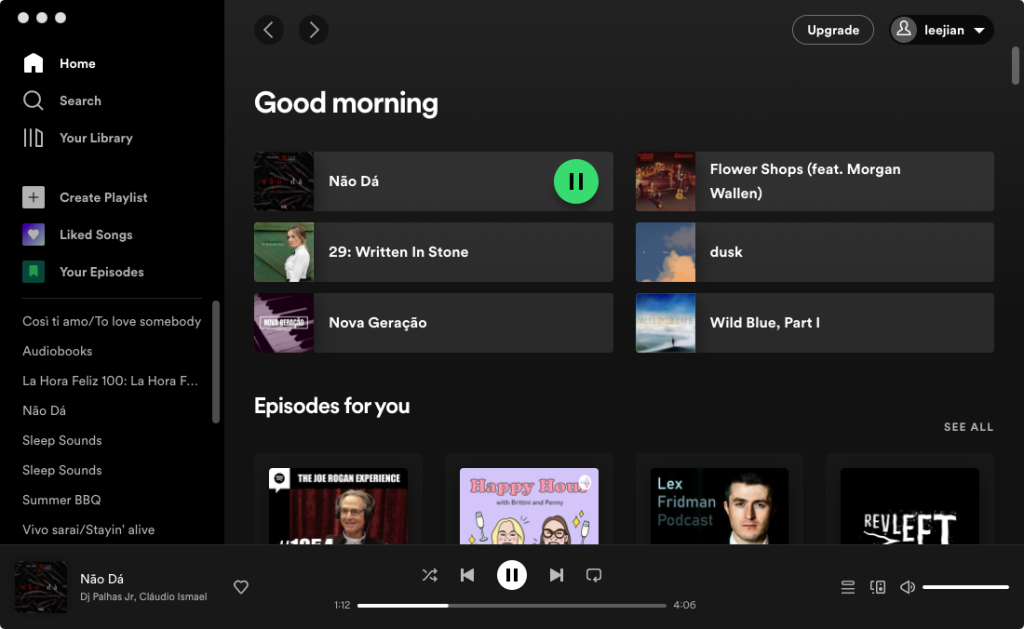Click See All for episodes
The width and height of the screenshot is (1024, 629).
(968, 427)
